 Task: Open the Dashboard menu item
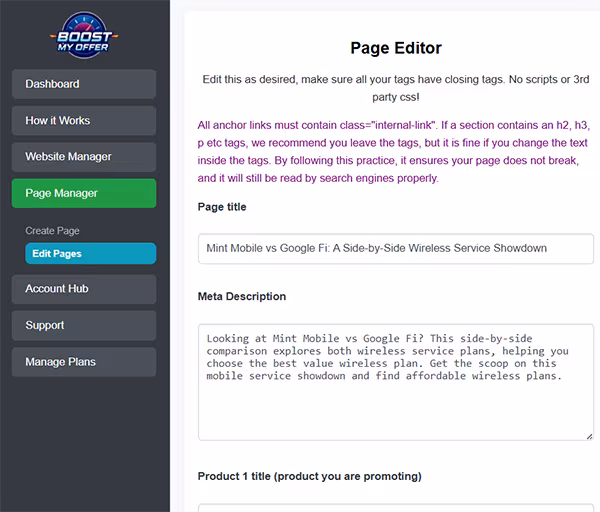pyautogui.click(x=84, y=84)
